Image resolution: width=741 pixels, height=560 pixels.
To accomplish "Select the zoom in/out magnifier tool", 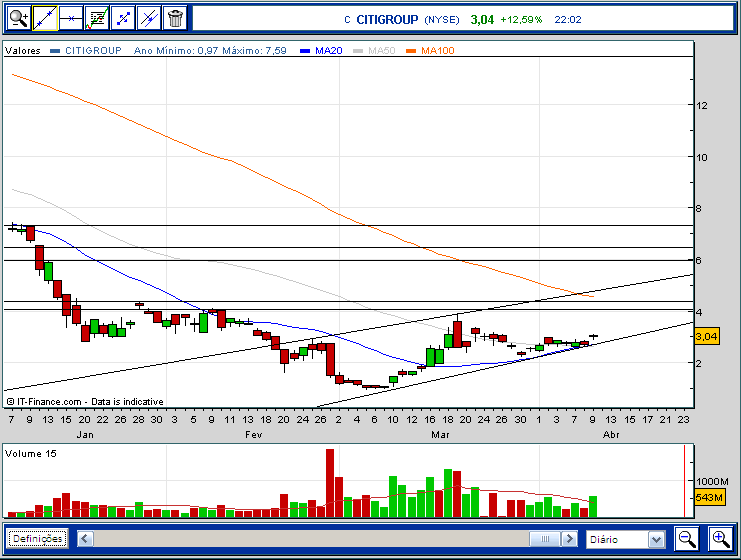I will (x=19, y=18).
